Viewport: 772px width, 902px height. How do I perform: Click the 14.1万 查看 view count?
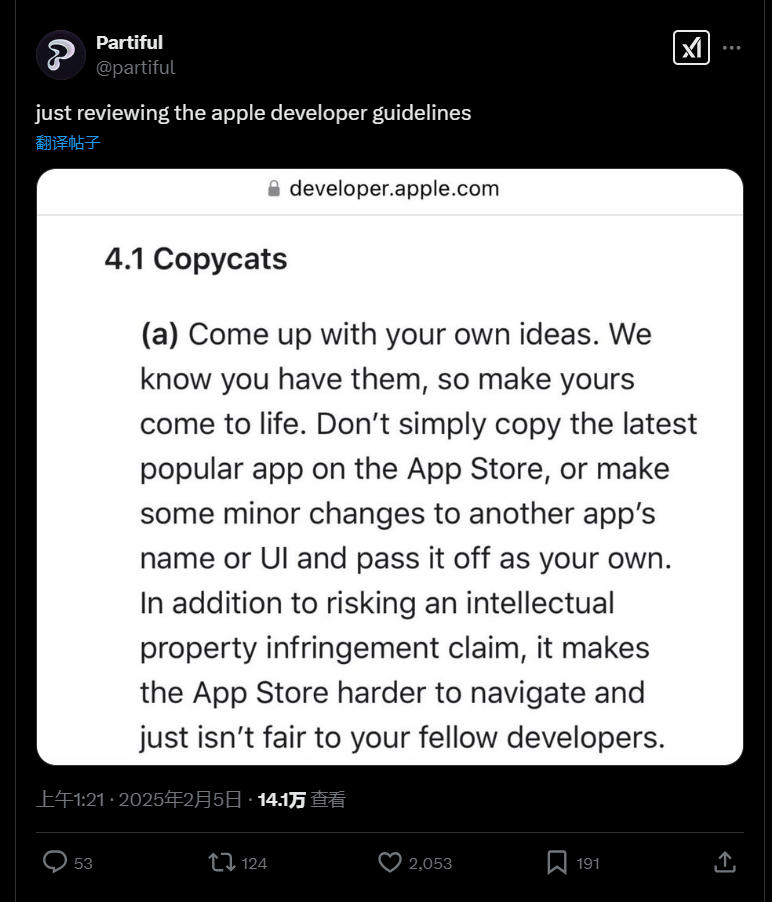click(301, 799)
